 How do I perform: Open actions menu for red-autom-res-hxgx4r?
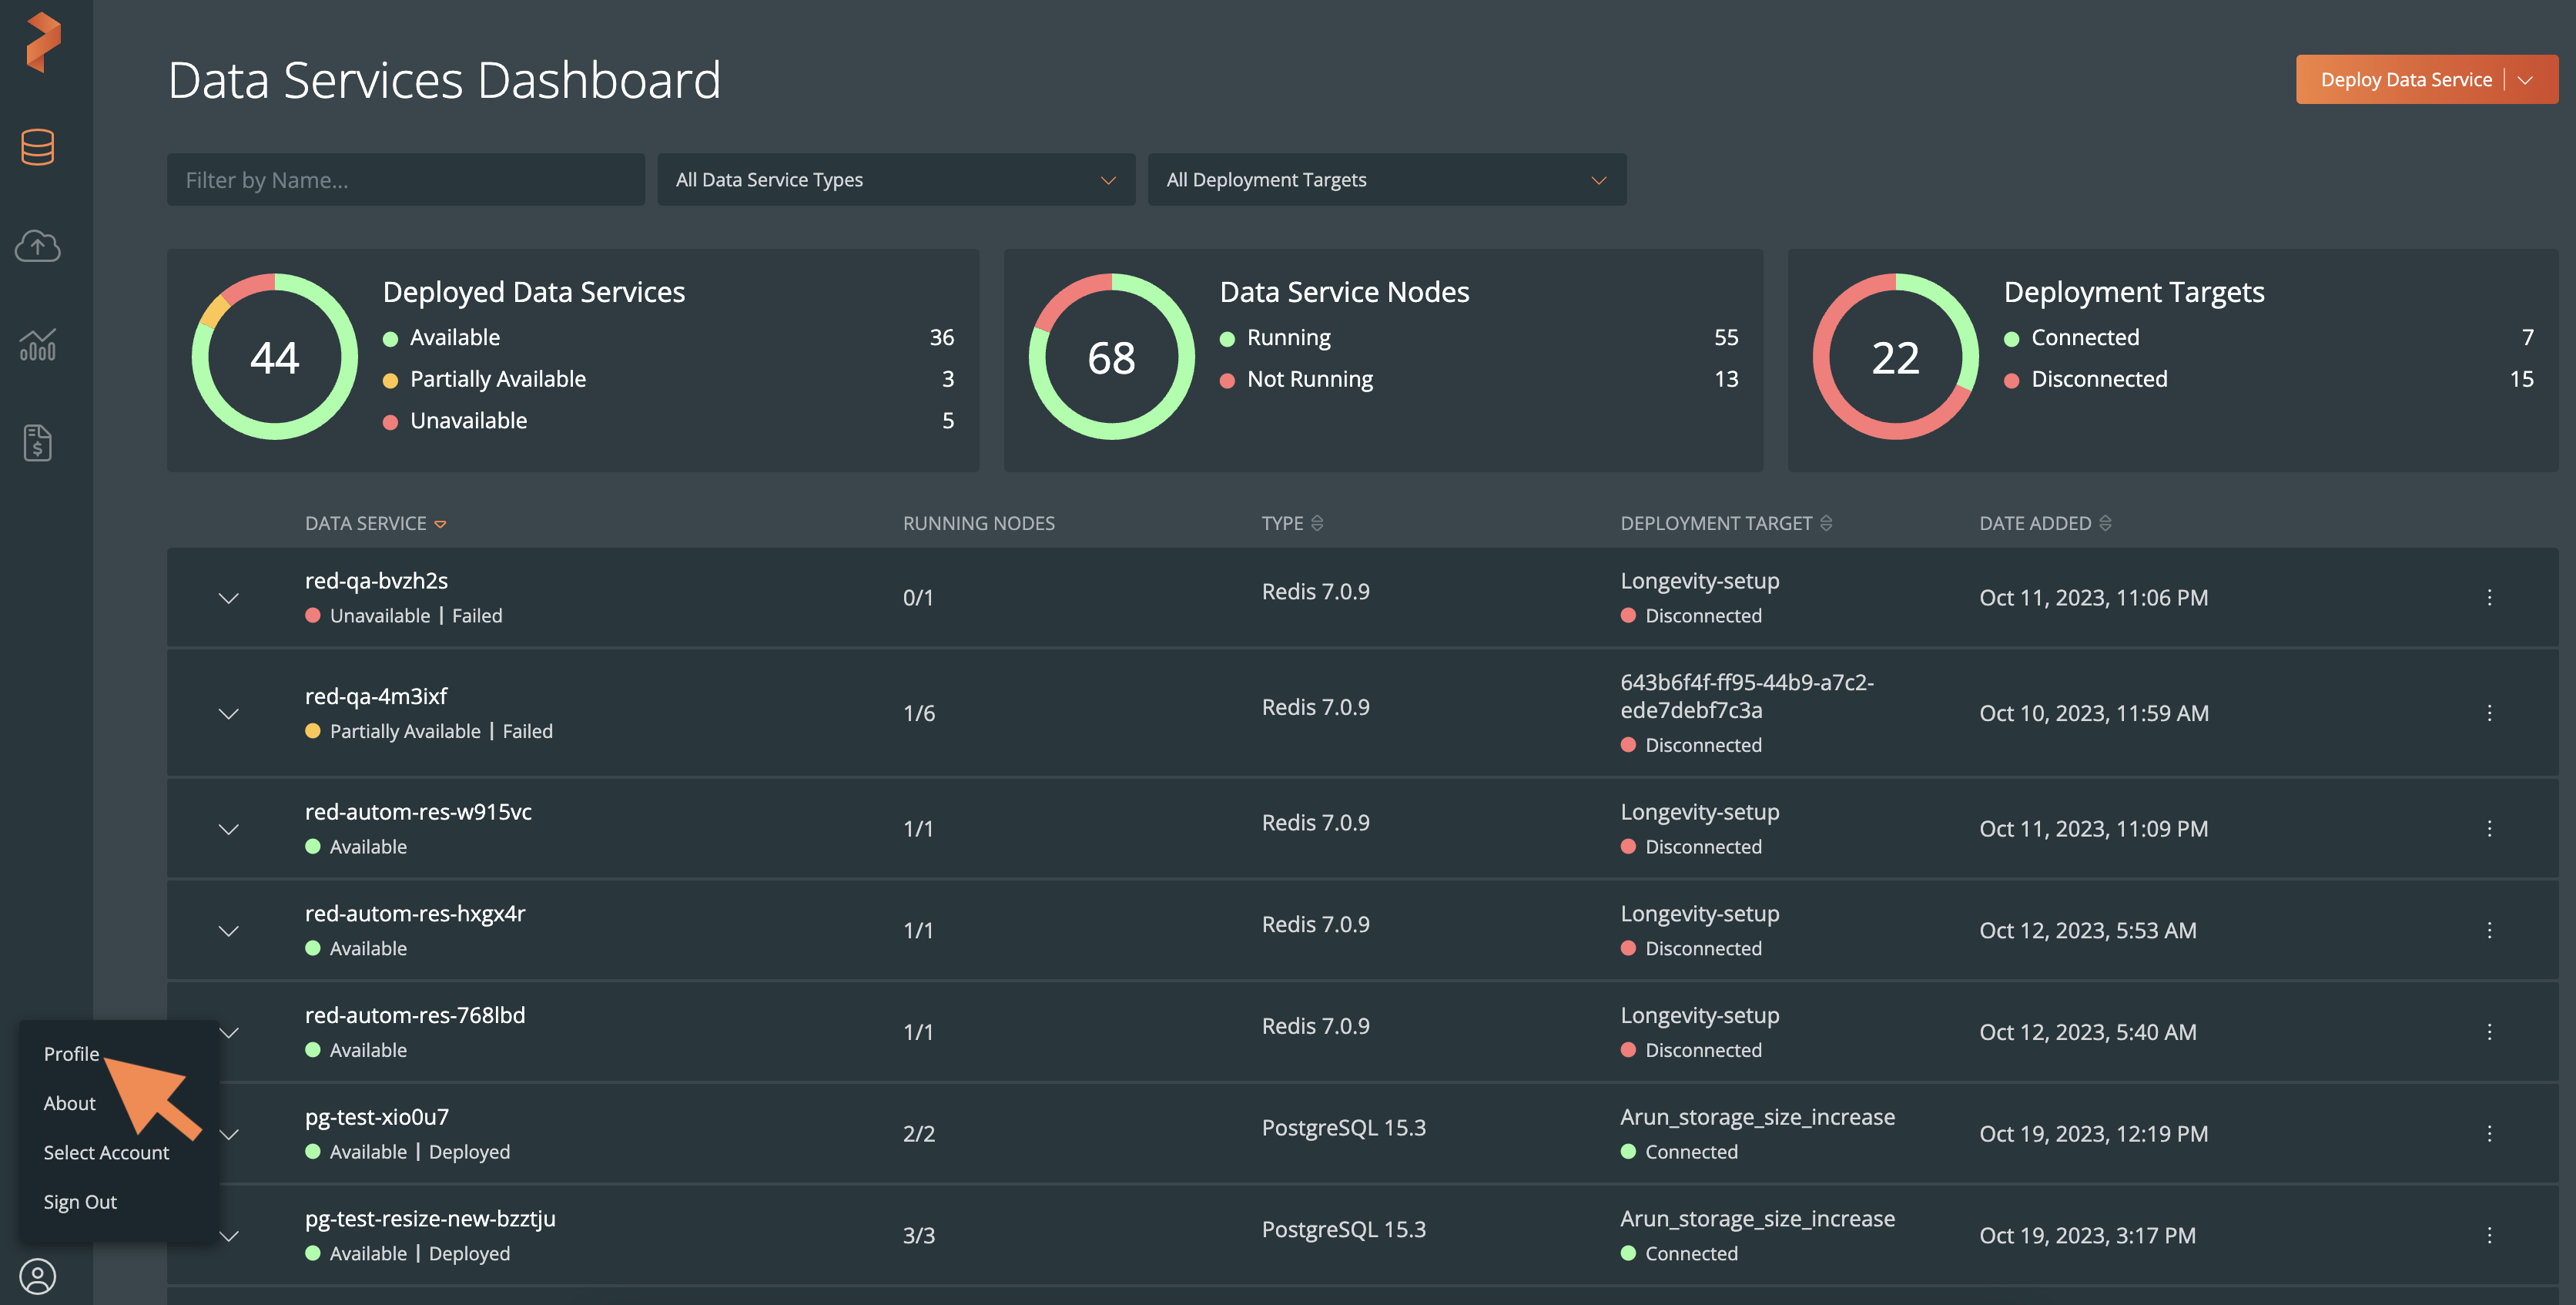[x=2488, y=930]
